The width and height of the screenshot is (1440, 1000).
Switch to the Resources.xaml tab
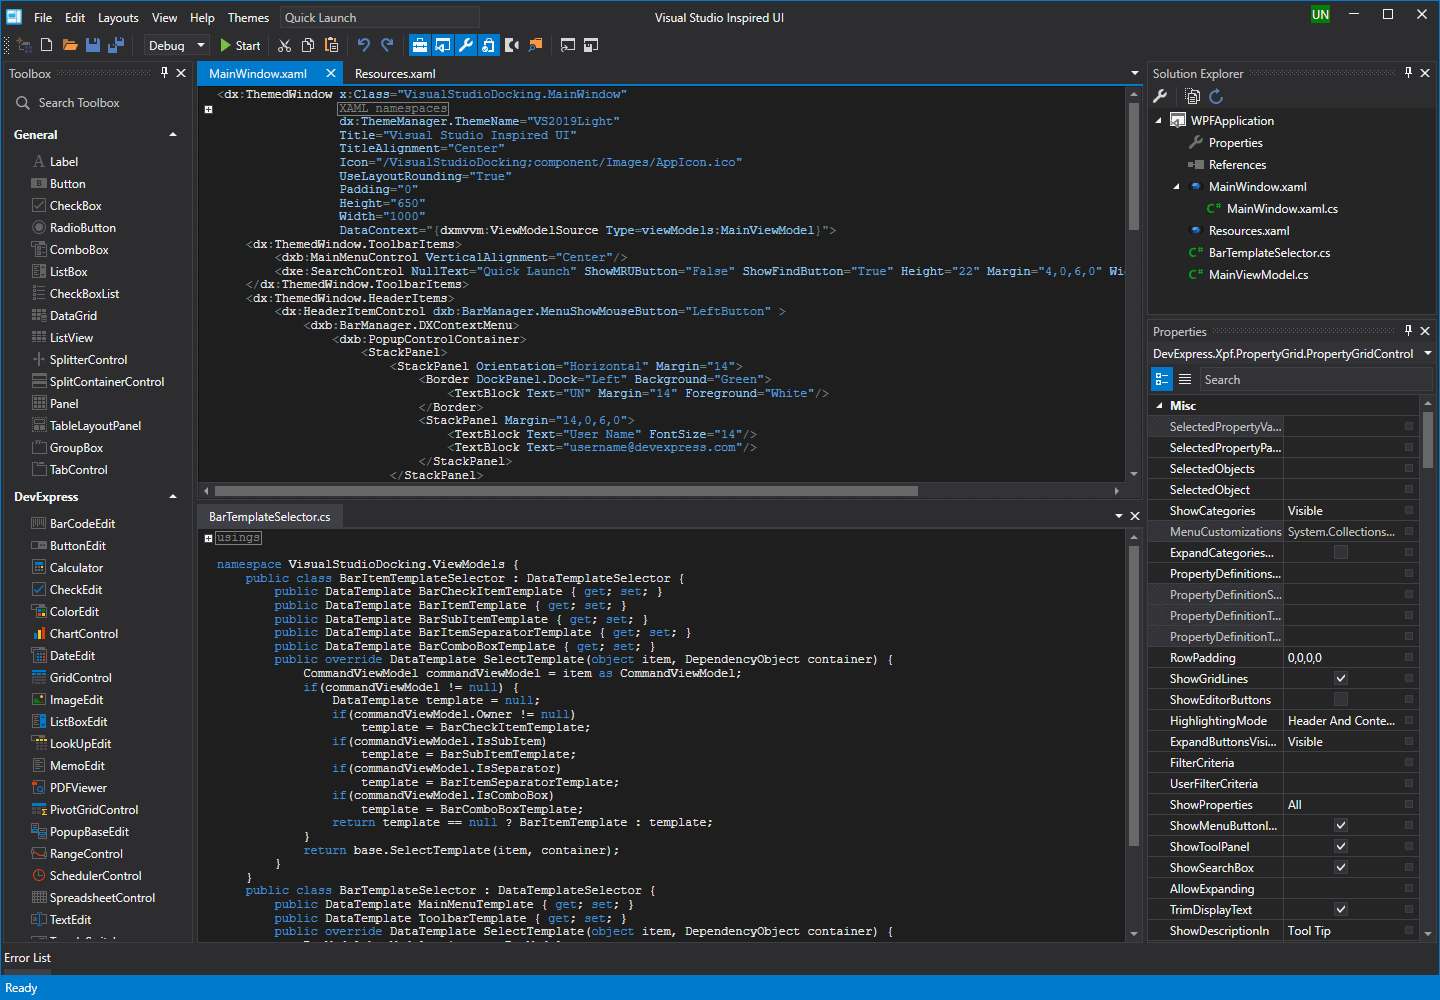click(x=395, y=73)
